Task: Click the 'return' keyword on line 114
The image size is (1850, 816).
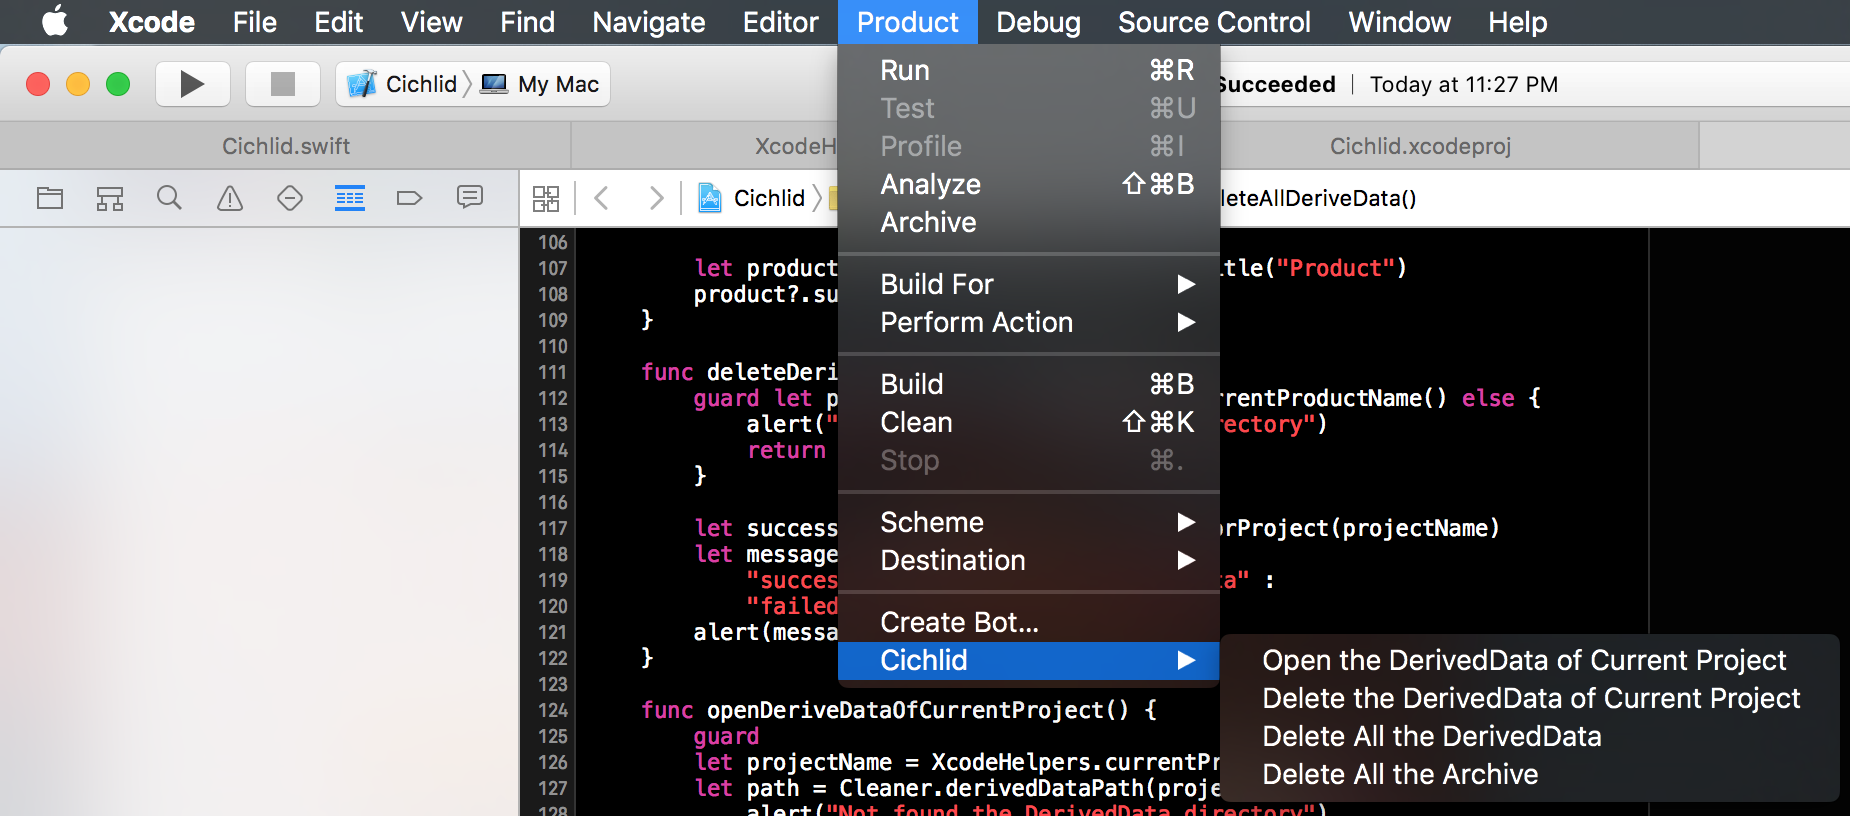Action: 787,450
